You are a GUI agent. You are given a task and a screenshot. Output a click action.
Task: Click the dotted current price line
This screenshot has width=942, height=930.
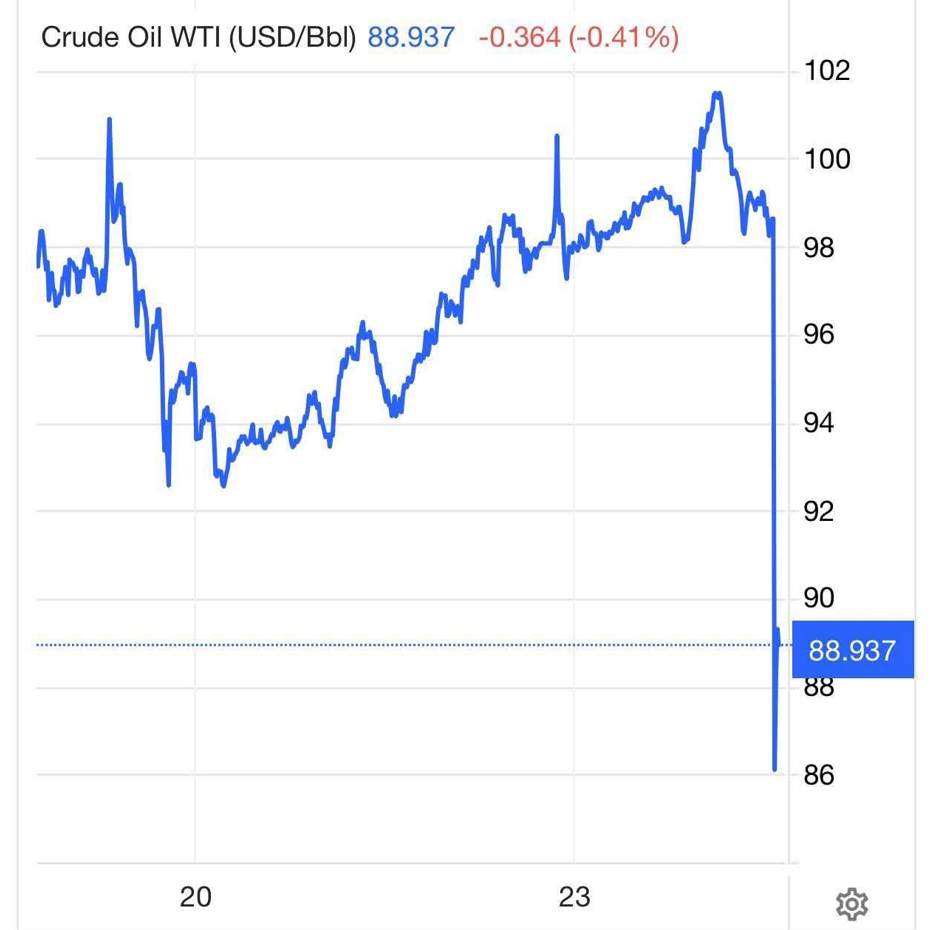coord(400,645)
